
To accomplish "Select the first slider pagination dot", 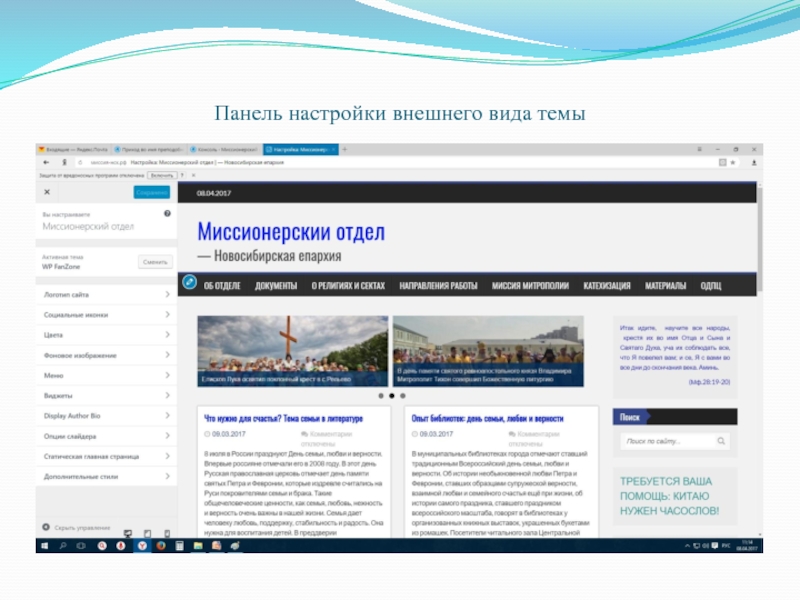I will [381, 396].
